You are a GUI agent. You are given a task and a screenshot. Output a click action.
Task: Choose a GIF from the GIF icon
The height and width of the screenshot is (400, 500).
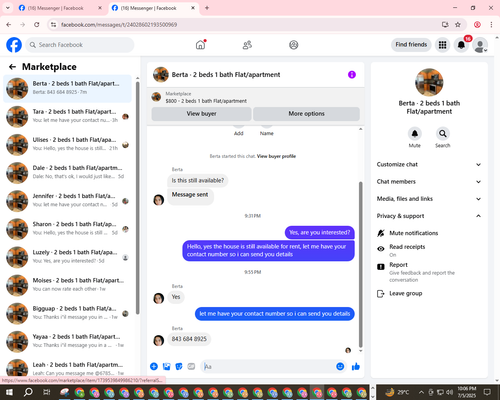pyautogui.click(x=191, y=367)
